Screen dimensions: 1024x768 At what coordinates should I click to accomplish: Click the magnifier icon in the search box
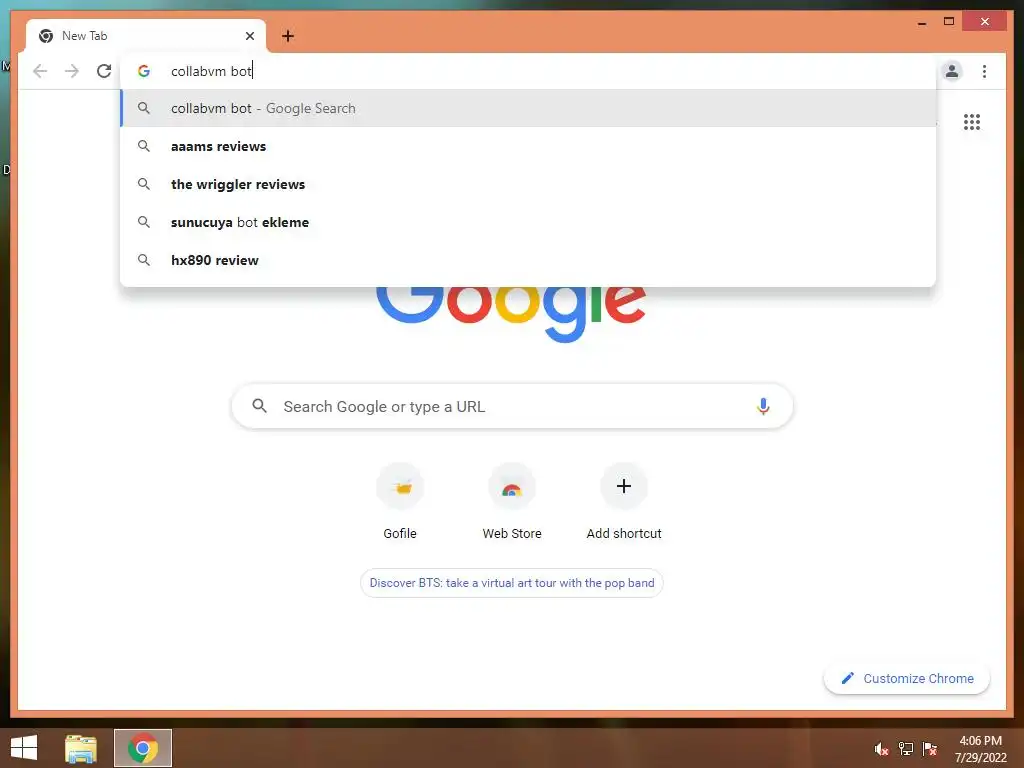click(x=259, y=406)
